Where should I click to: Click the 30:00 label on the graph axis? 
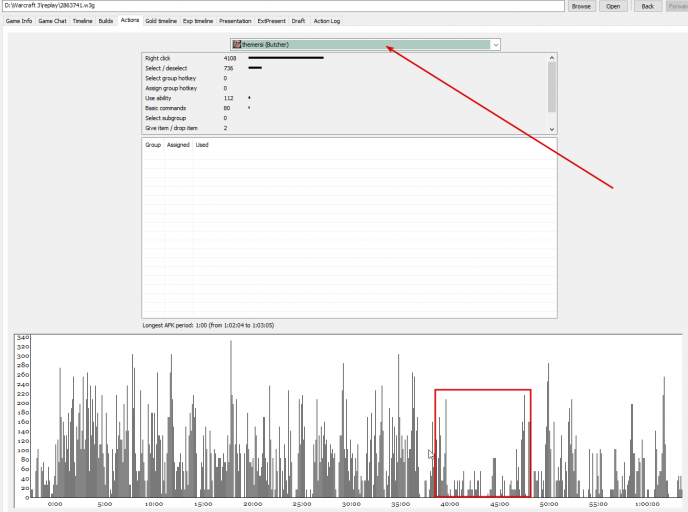(351, 504)
